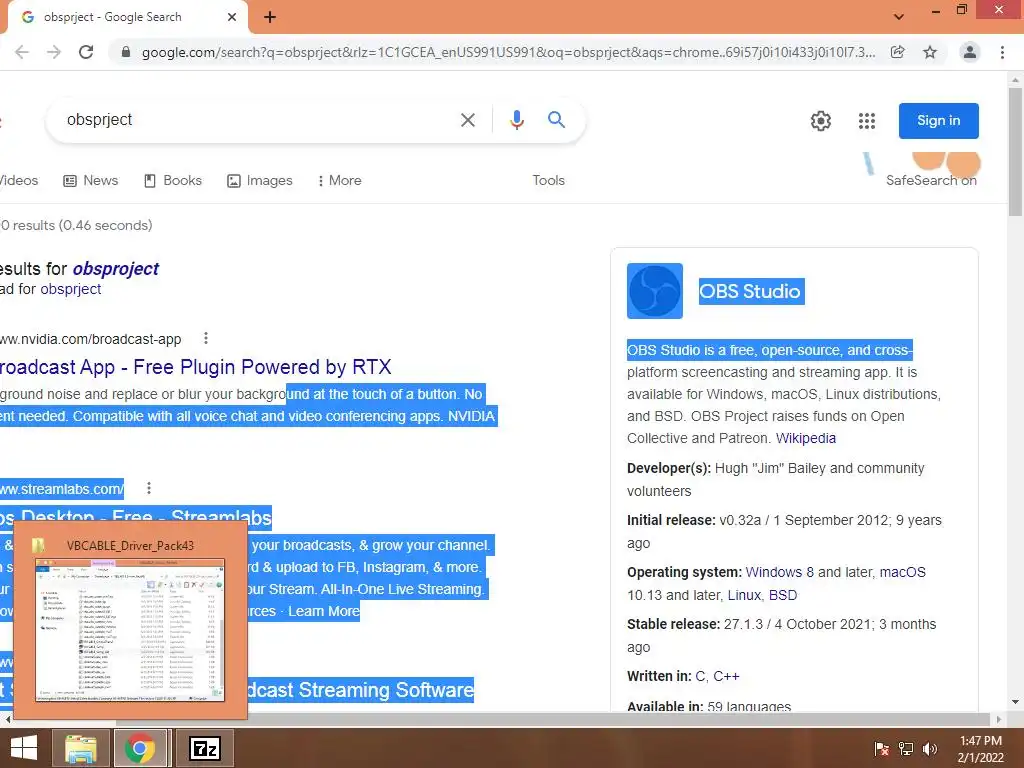Open a new browser tab
Image resolution: width=1024 pixels, height=768 pixels.
tap(270, 17)
